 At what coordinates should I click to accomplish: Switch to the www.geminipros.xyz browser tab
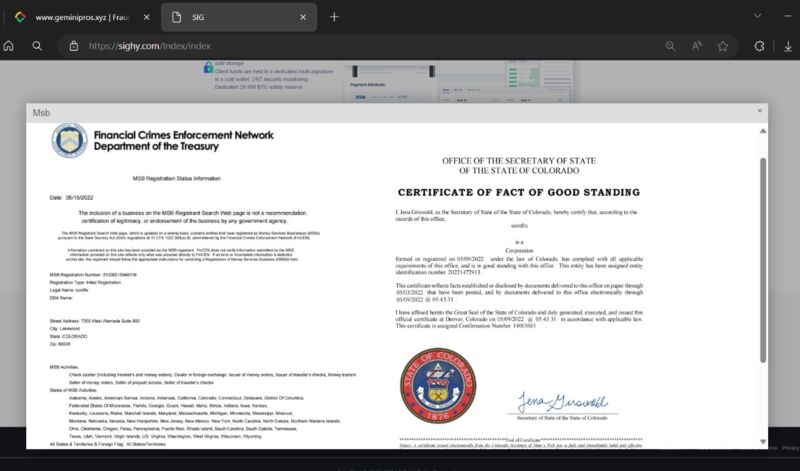[82, 17]
